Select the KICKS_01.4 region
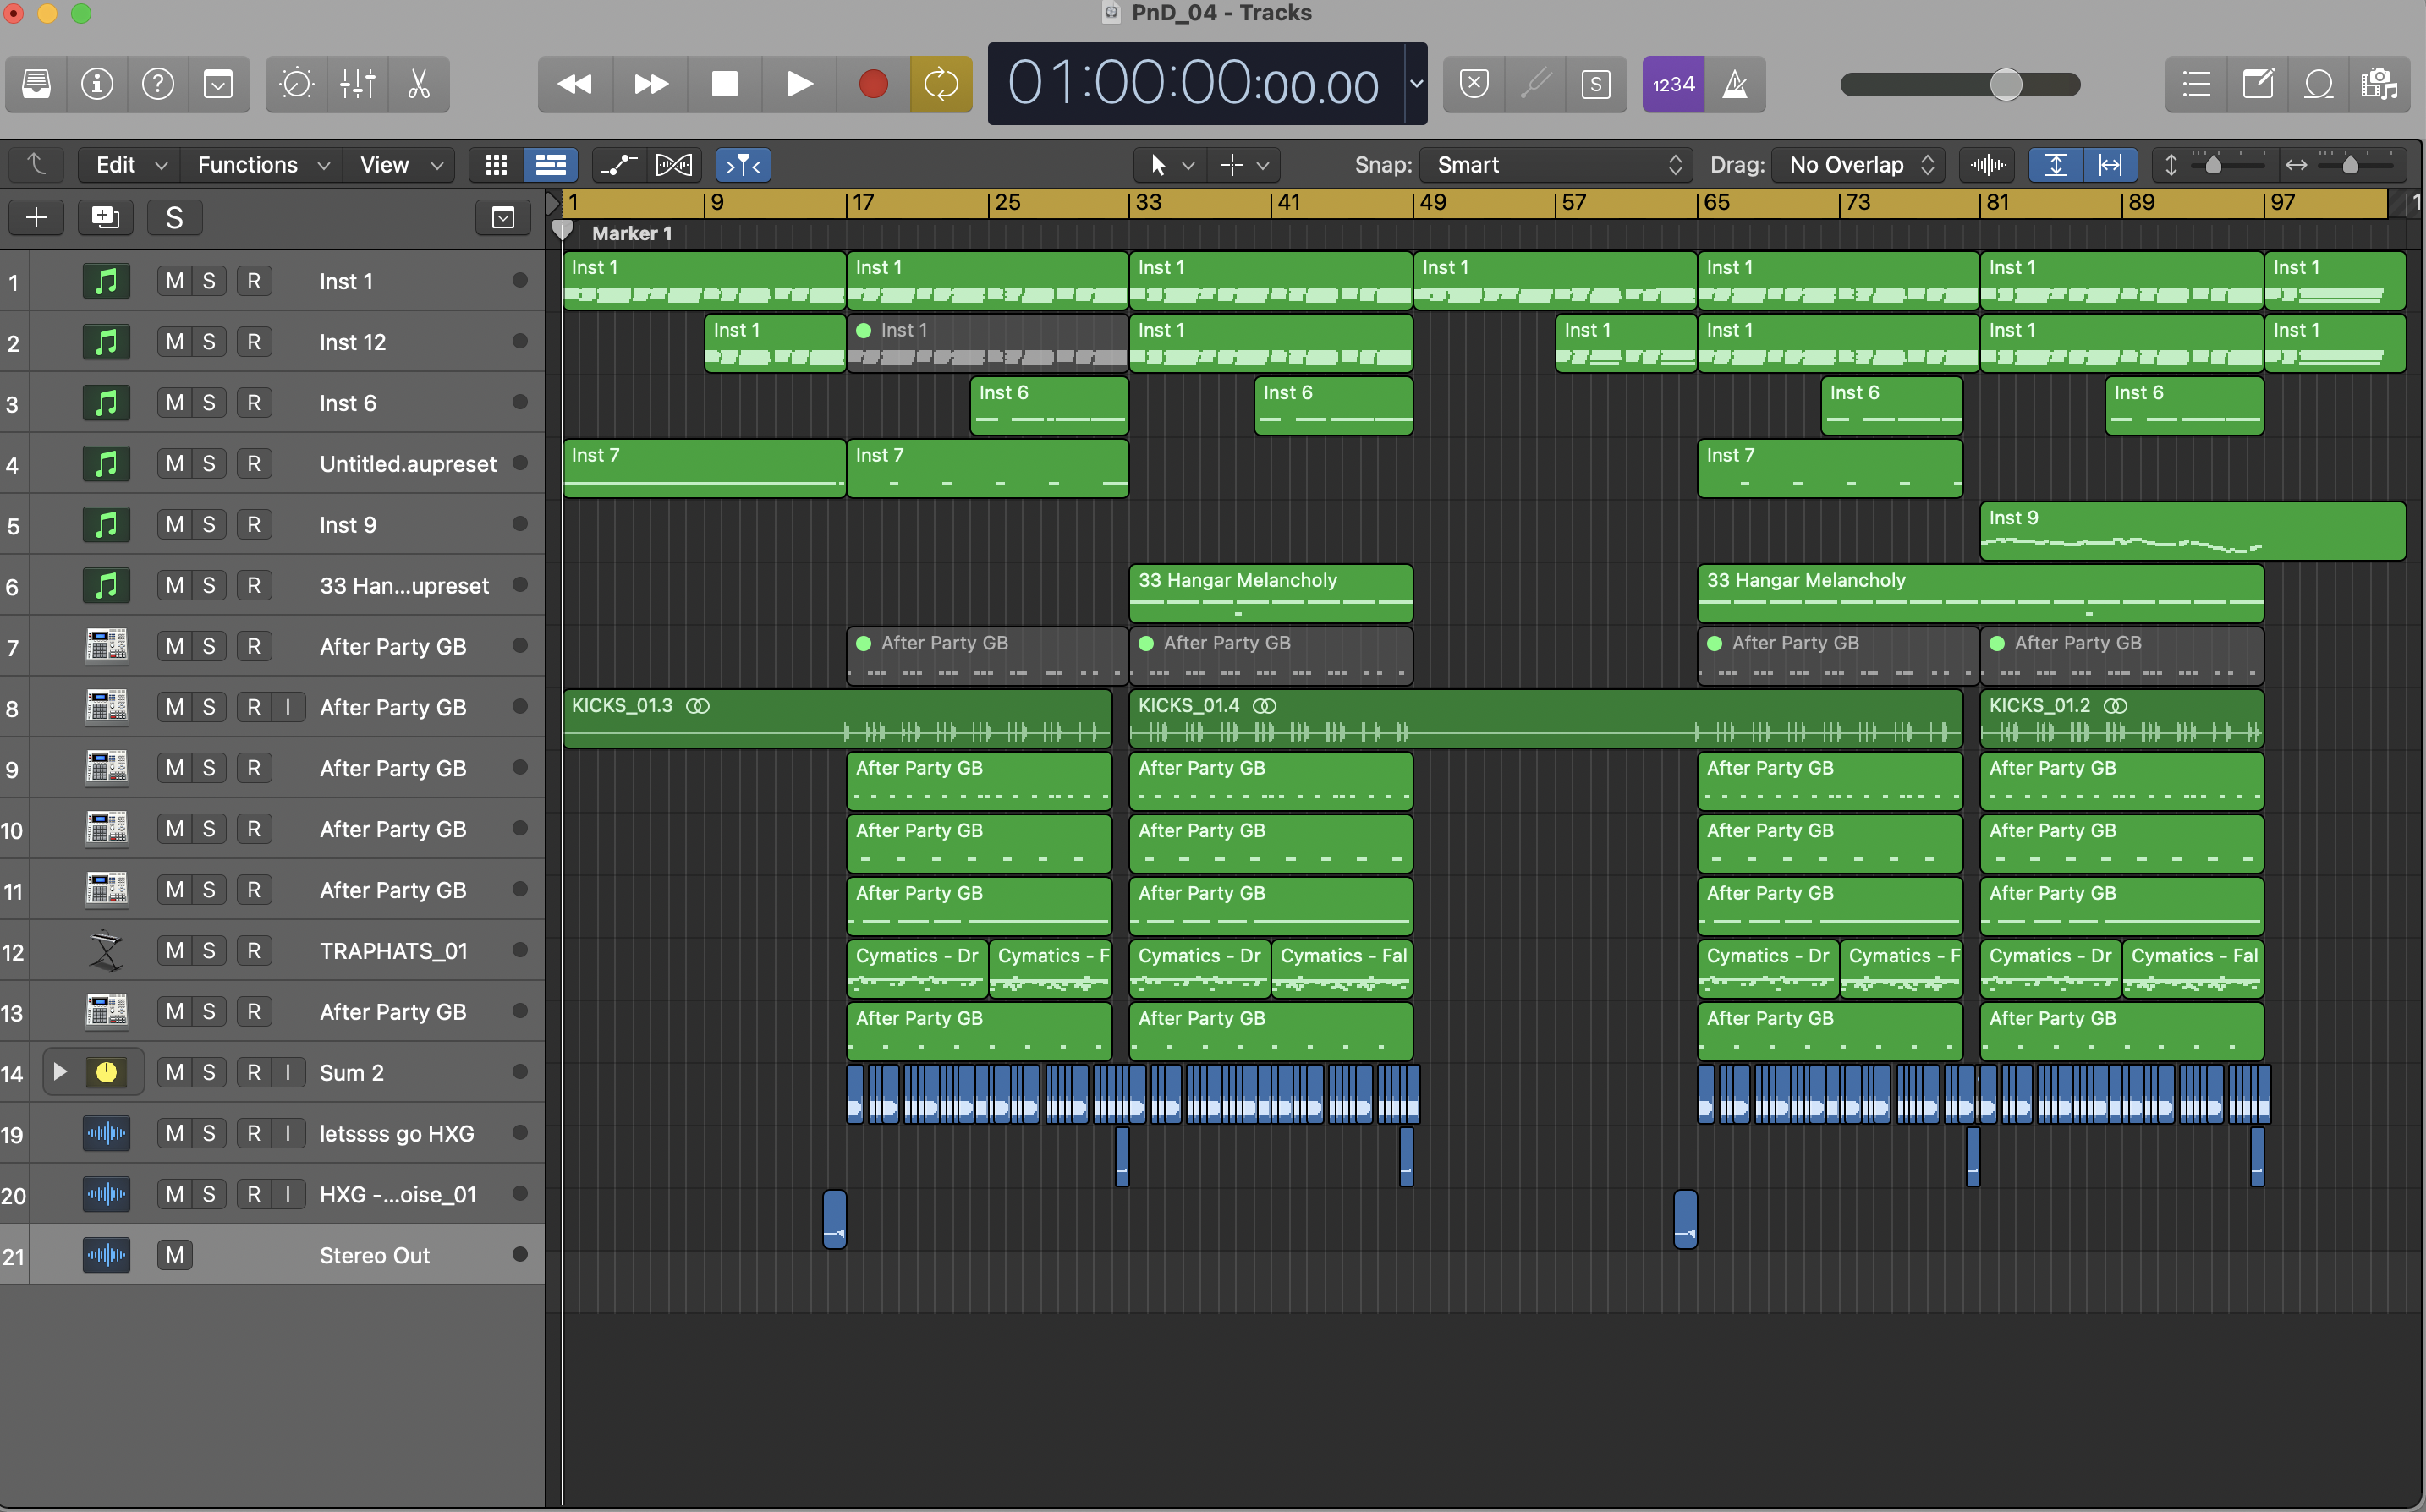The width and height of the screenshot is (2426, 1512). point(1545,718)
